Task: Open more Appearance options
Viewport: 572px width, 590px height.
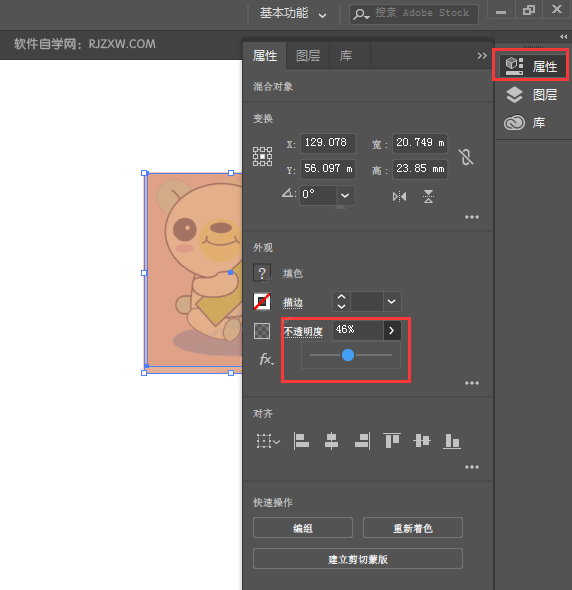Action: [472, 383]
